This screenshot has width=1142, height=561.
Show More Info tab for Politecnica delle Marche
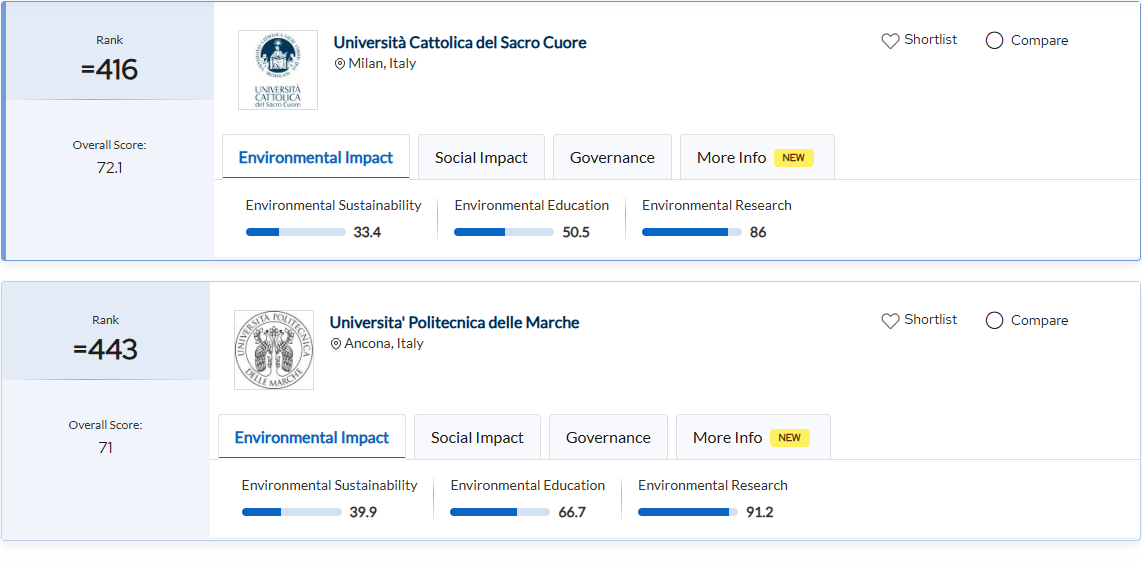click(x=752, y=438)
